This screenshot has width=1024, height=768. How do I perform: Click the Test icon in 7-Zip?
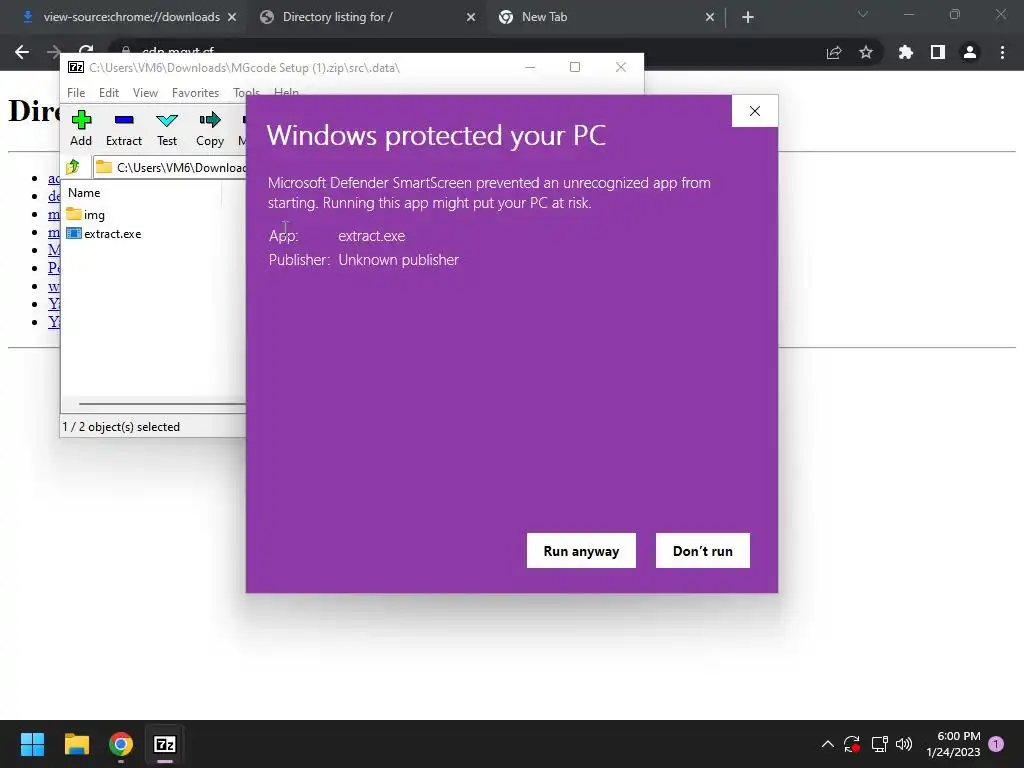[167, 129]
